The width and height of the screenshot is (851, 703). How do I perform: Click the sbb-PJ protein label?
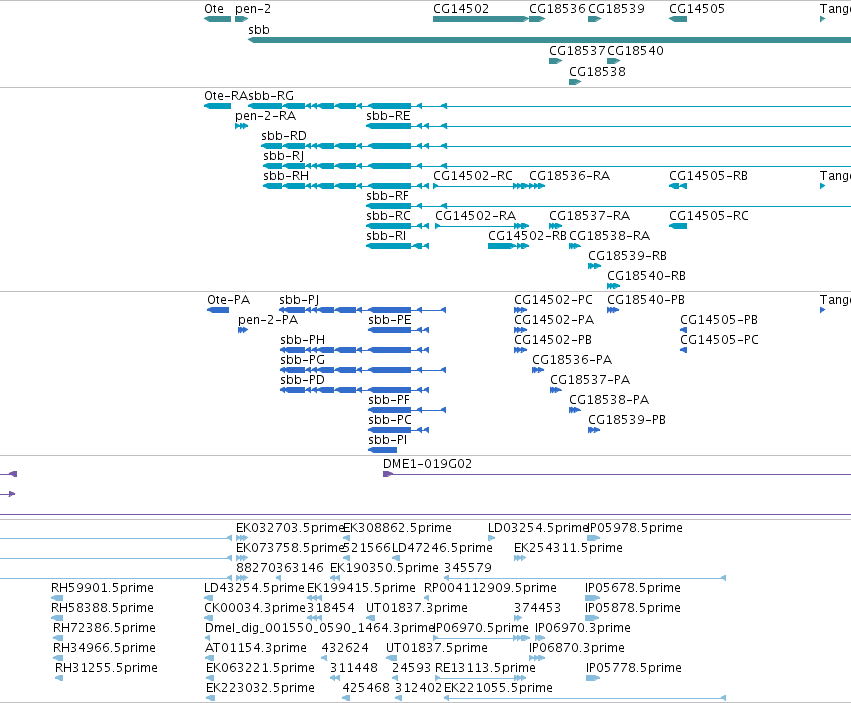coord(299,300)
